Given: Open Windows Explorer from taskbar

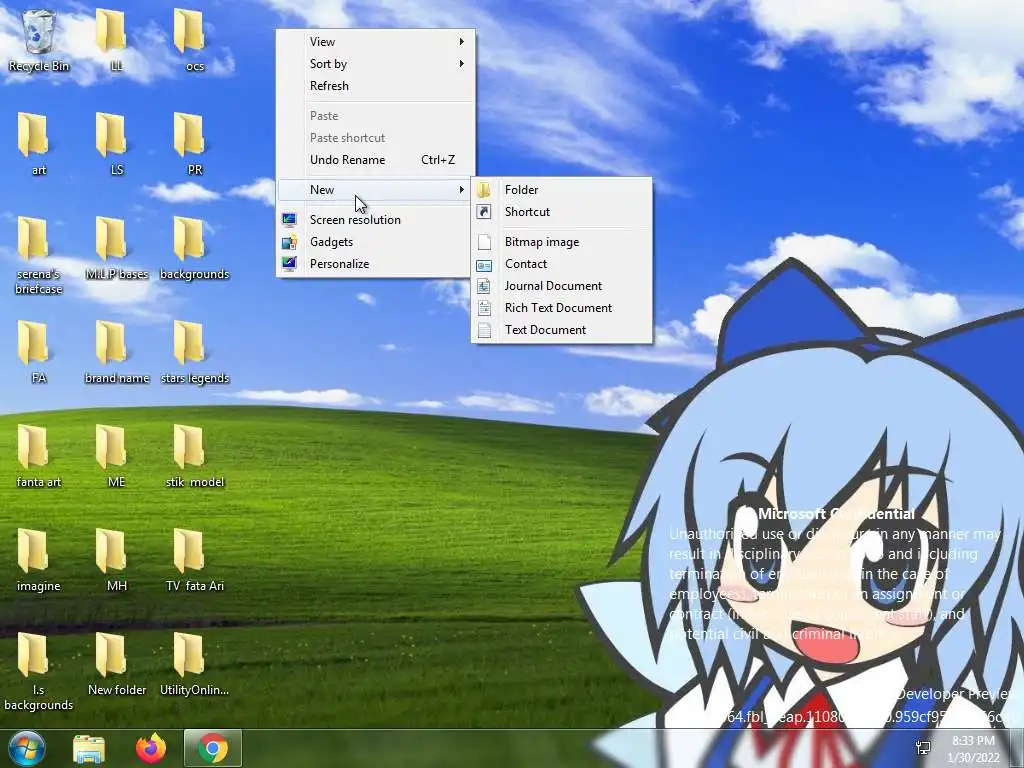Looking at the screenshot, I should pos(89,748).
